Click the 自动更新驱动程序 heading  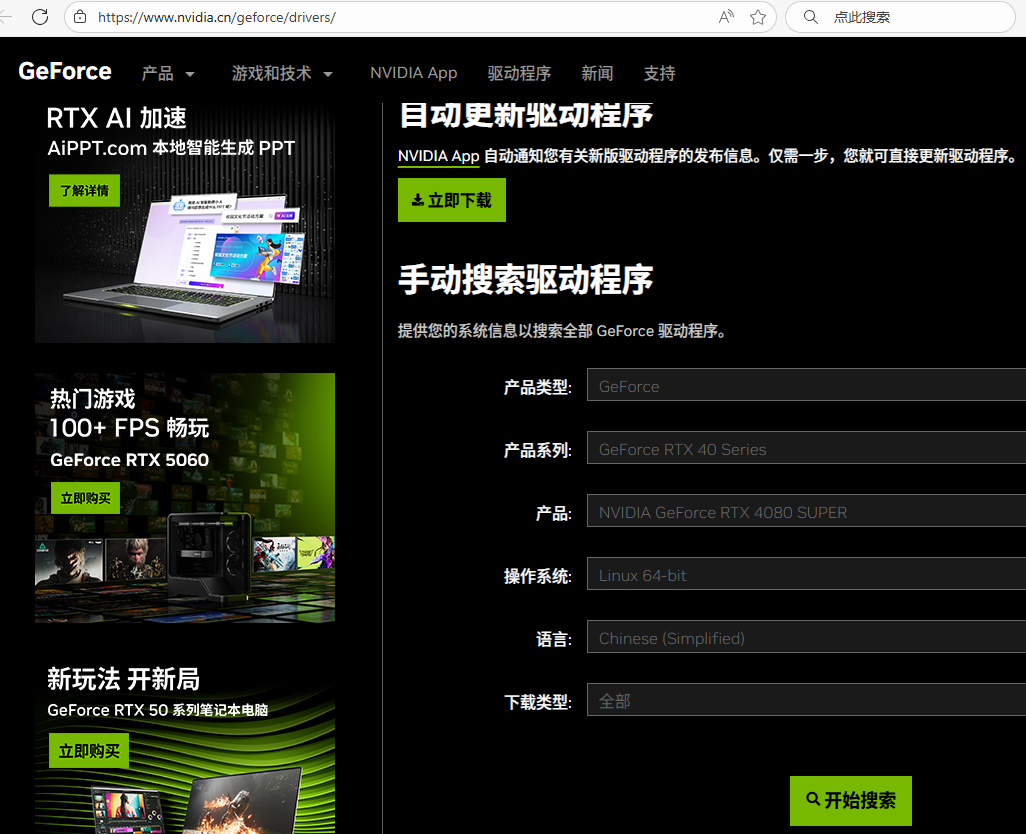coord(525,116)
